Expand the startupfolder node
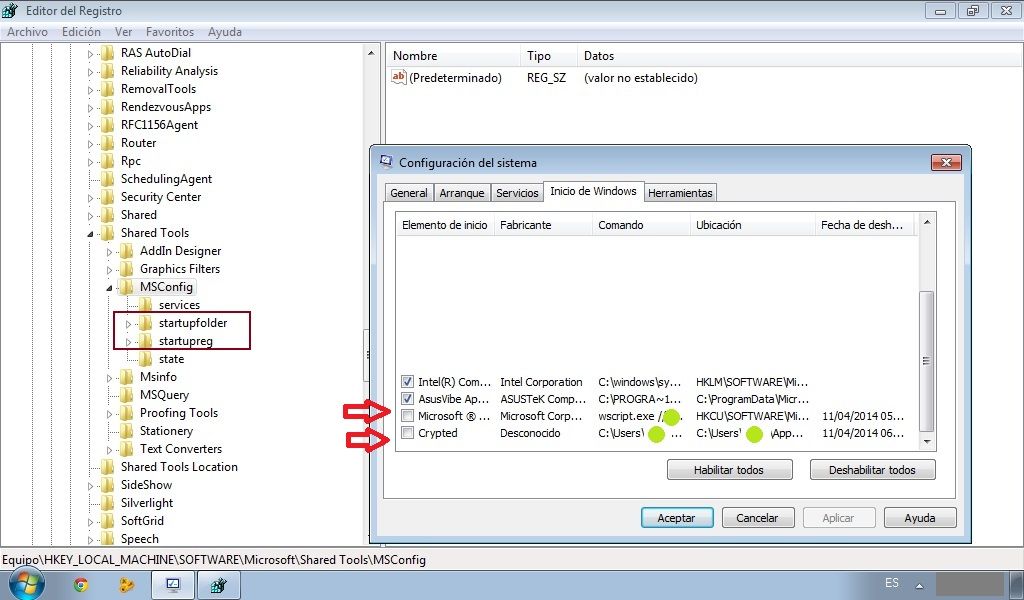 pos(128,324)
